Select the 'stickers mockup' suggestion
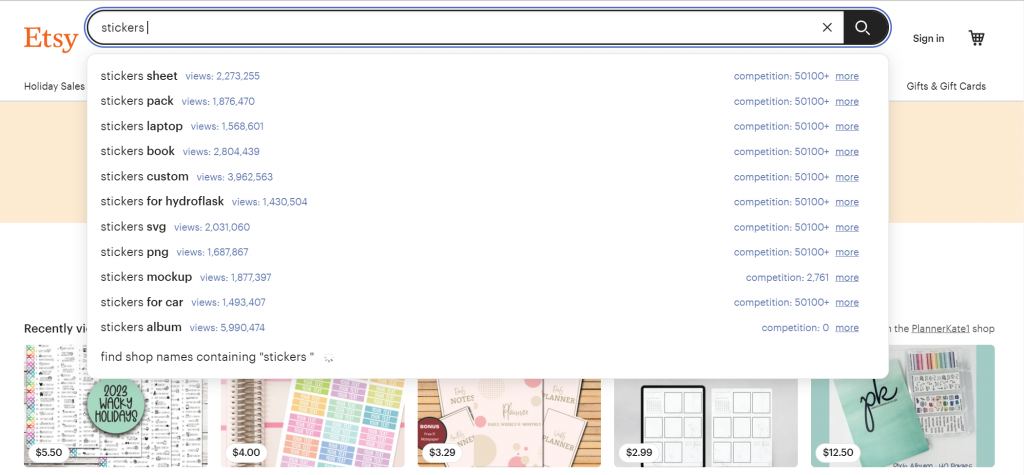 click(x=146, y=277)
